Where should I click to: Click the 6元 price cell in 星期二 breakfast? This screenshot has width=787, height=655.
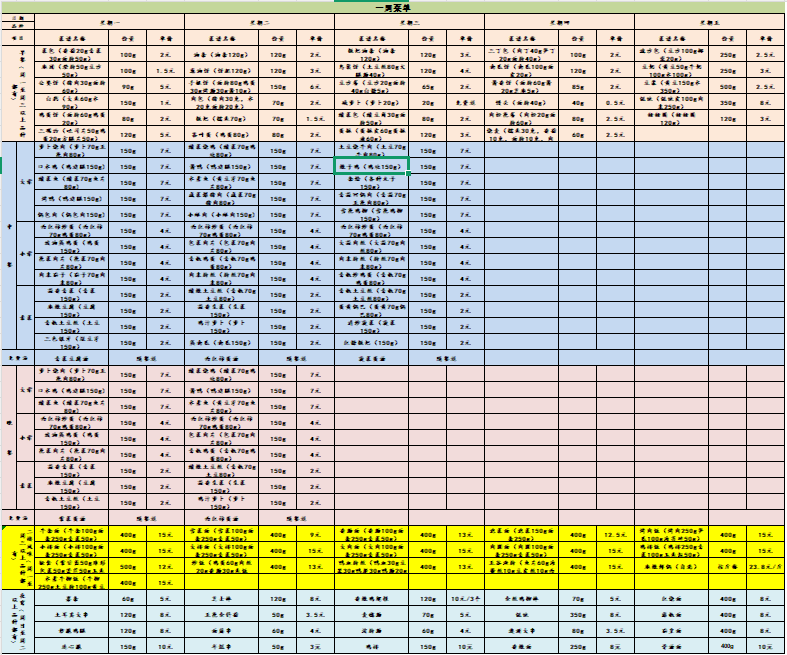316,87
